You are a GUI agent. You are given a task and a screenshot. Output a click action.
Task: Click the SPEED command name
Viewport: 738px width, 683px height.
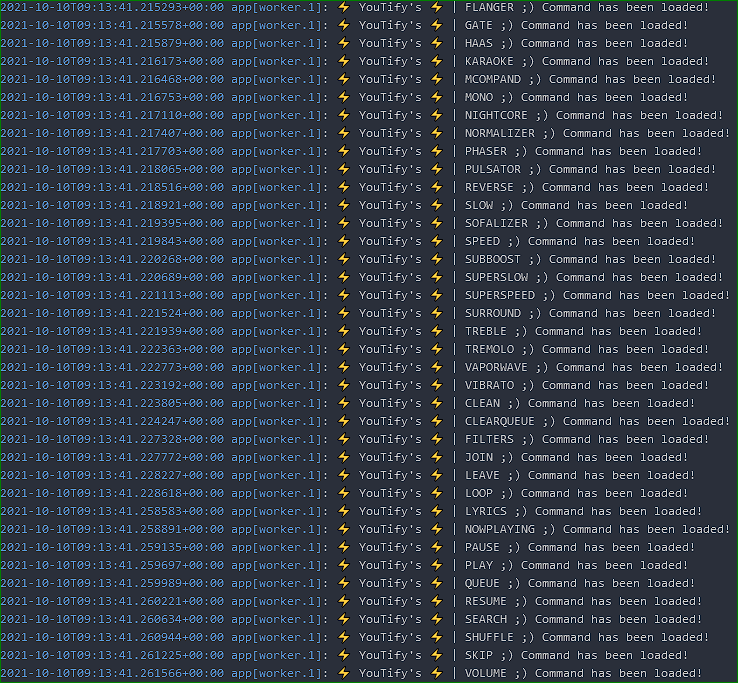click(482, 241)
